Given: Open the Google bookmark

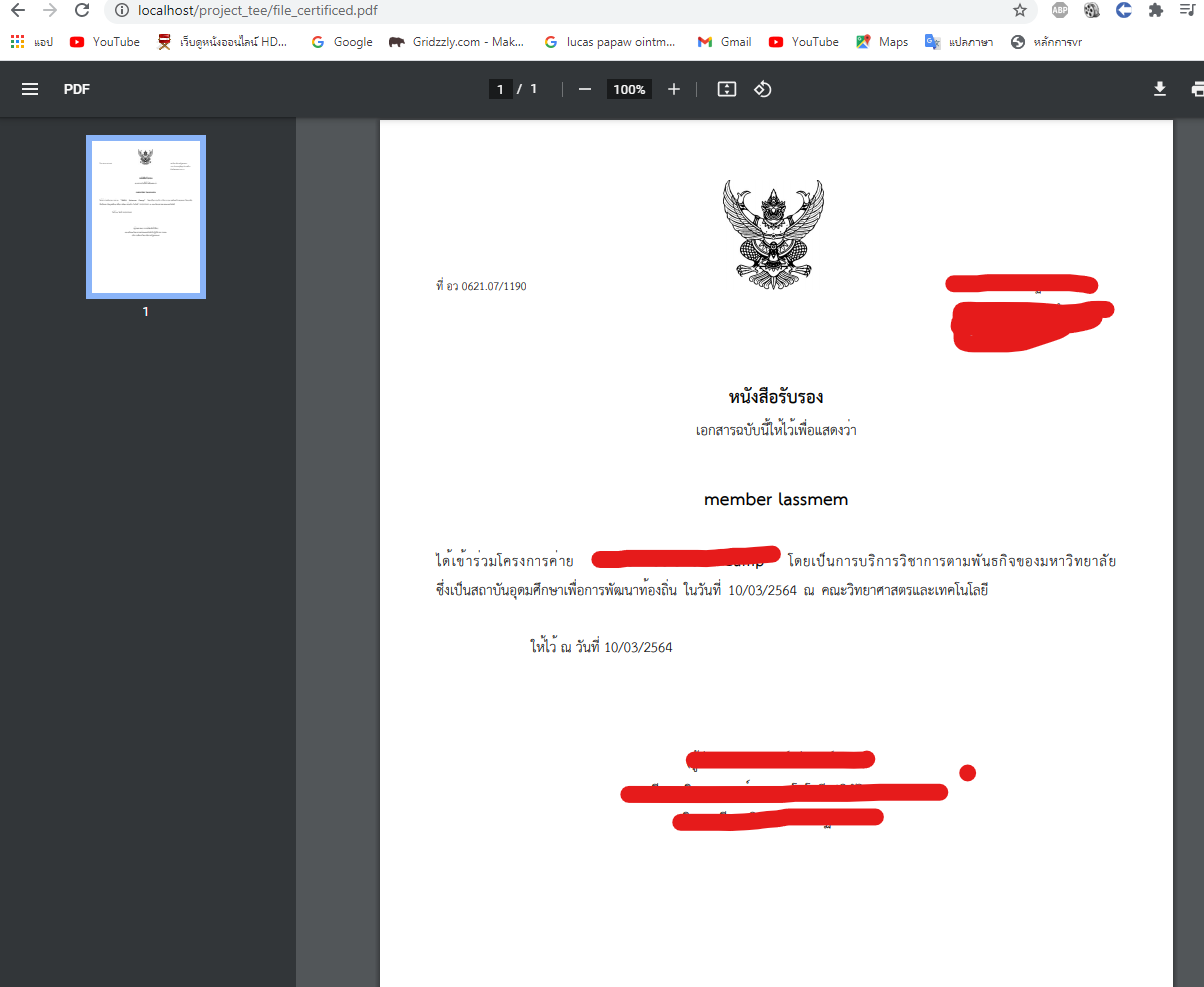Looking at the screenshot, I should [342, 42].
